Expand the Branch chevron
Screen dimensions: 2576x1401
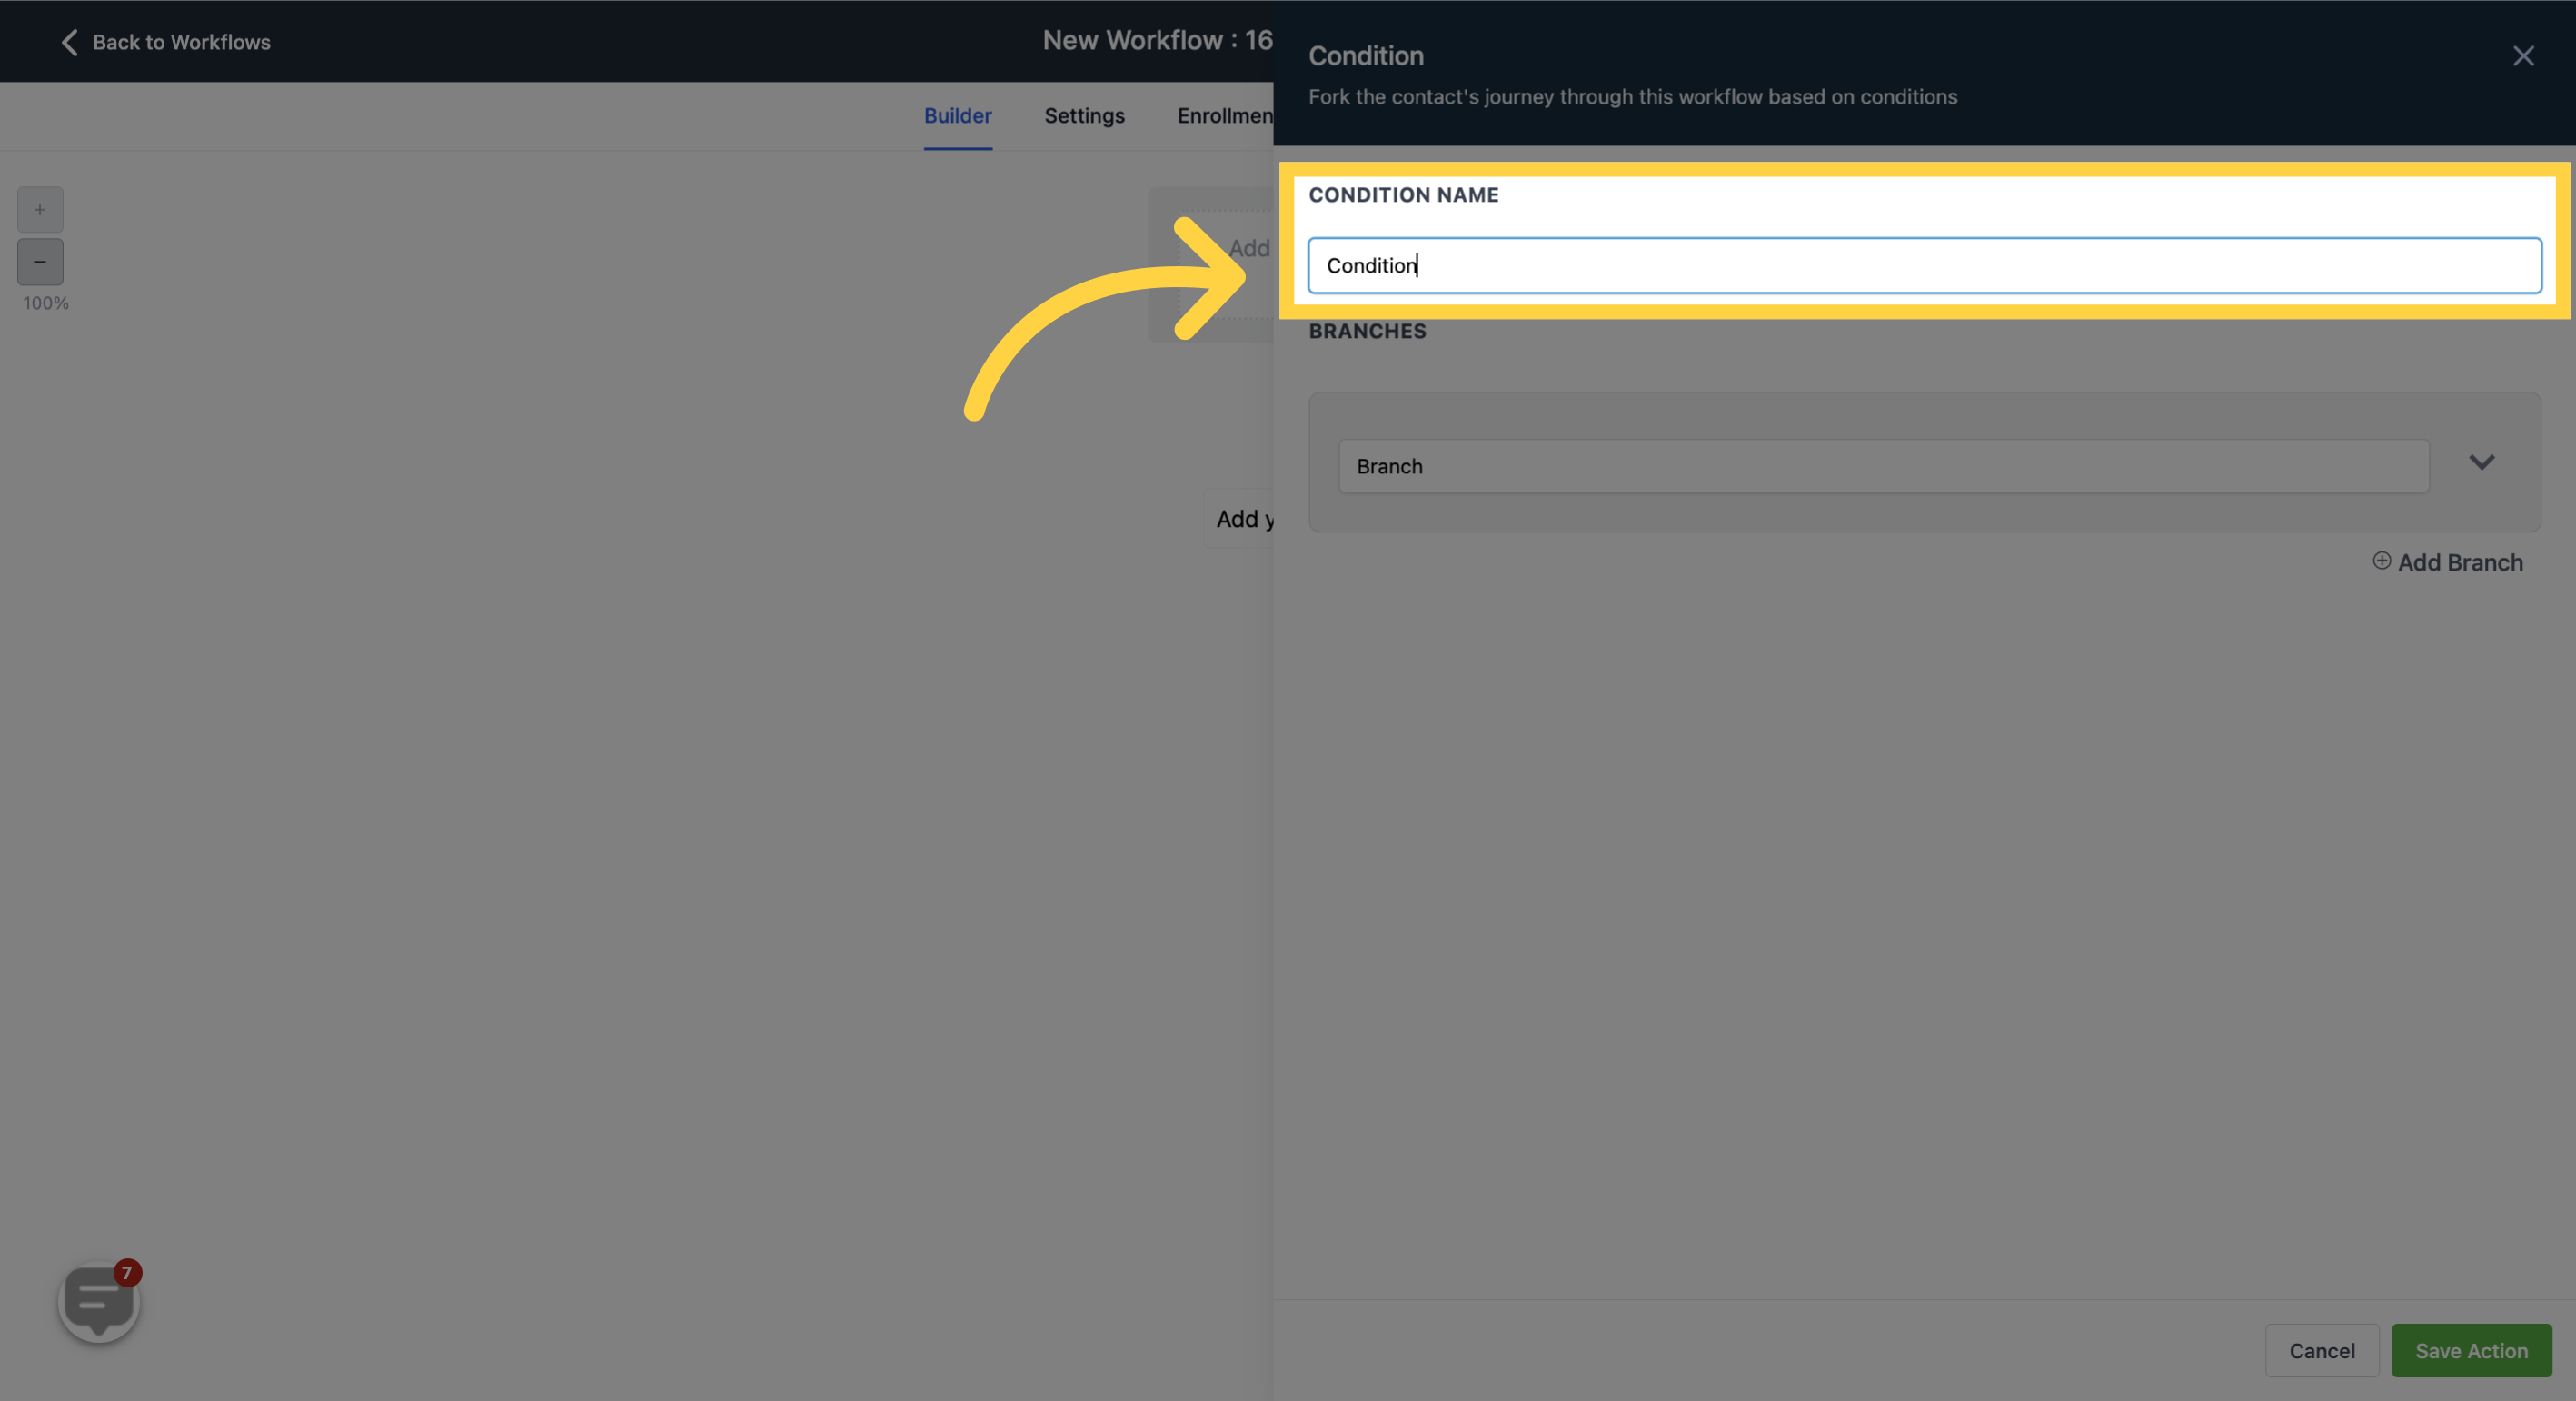pyautogui.click(x=2481, y=462)
